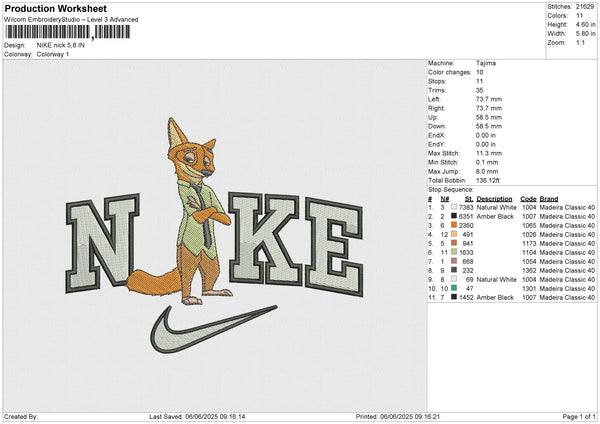Click the Stops value 11

479,81
